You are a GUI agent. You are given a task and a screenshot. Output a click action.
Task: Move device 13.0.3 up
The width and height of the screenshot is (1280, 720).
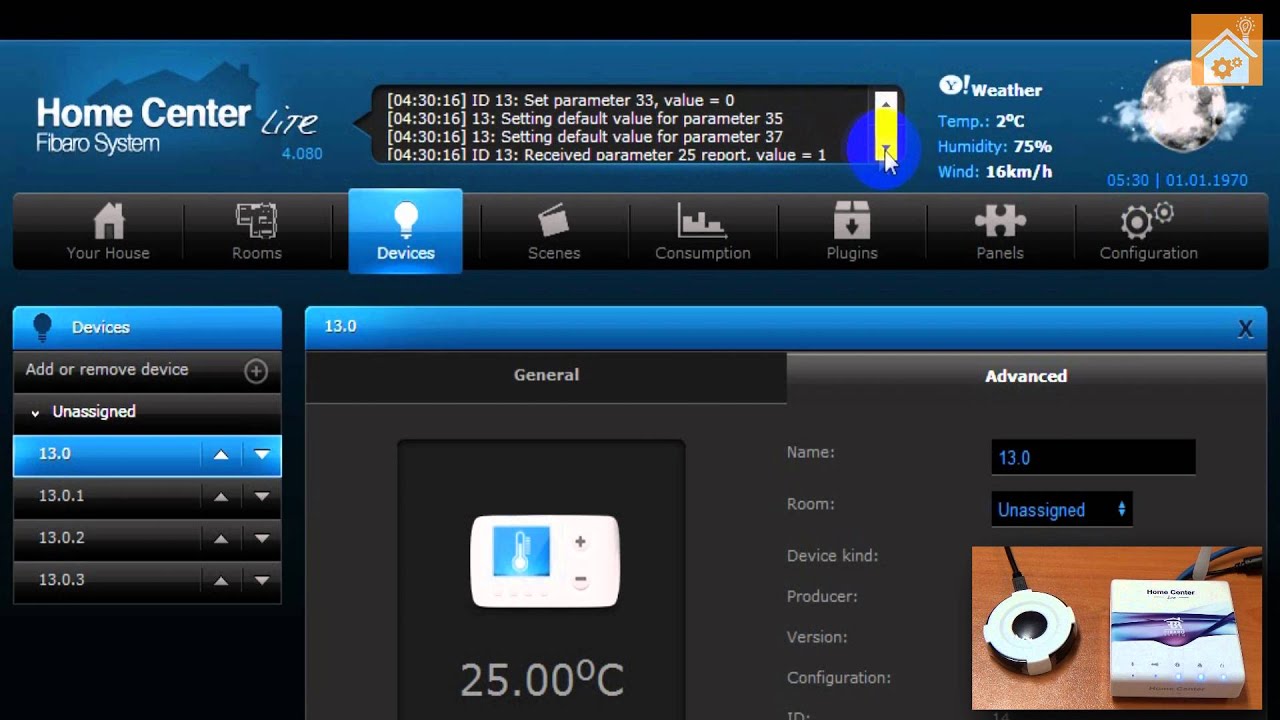[221, 580]
